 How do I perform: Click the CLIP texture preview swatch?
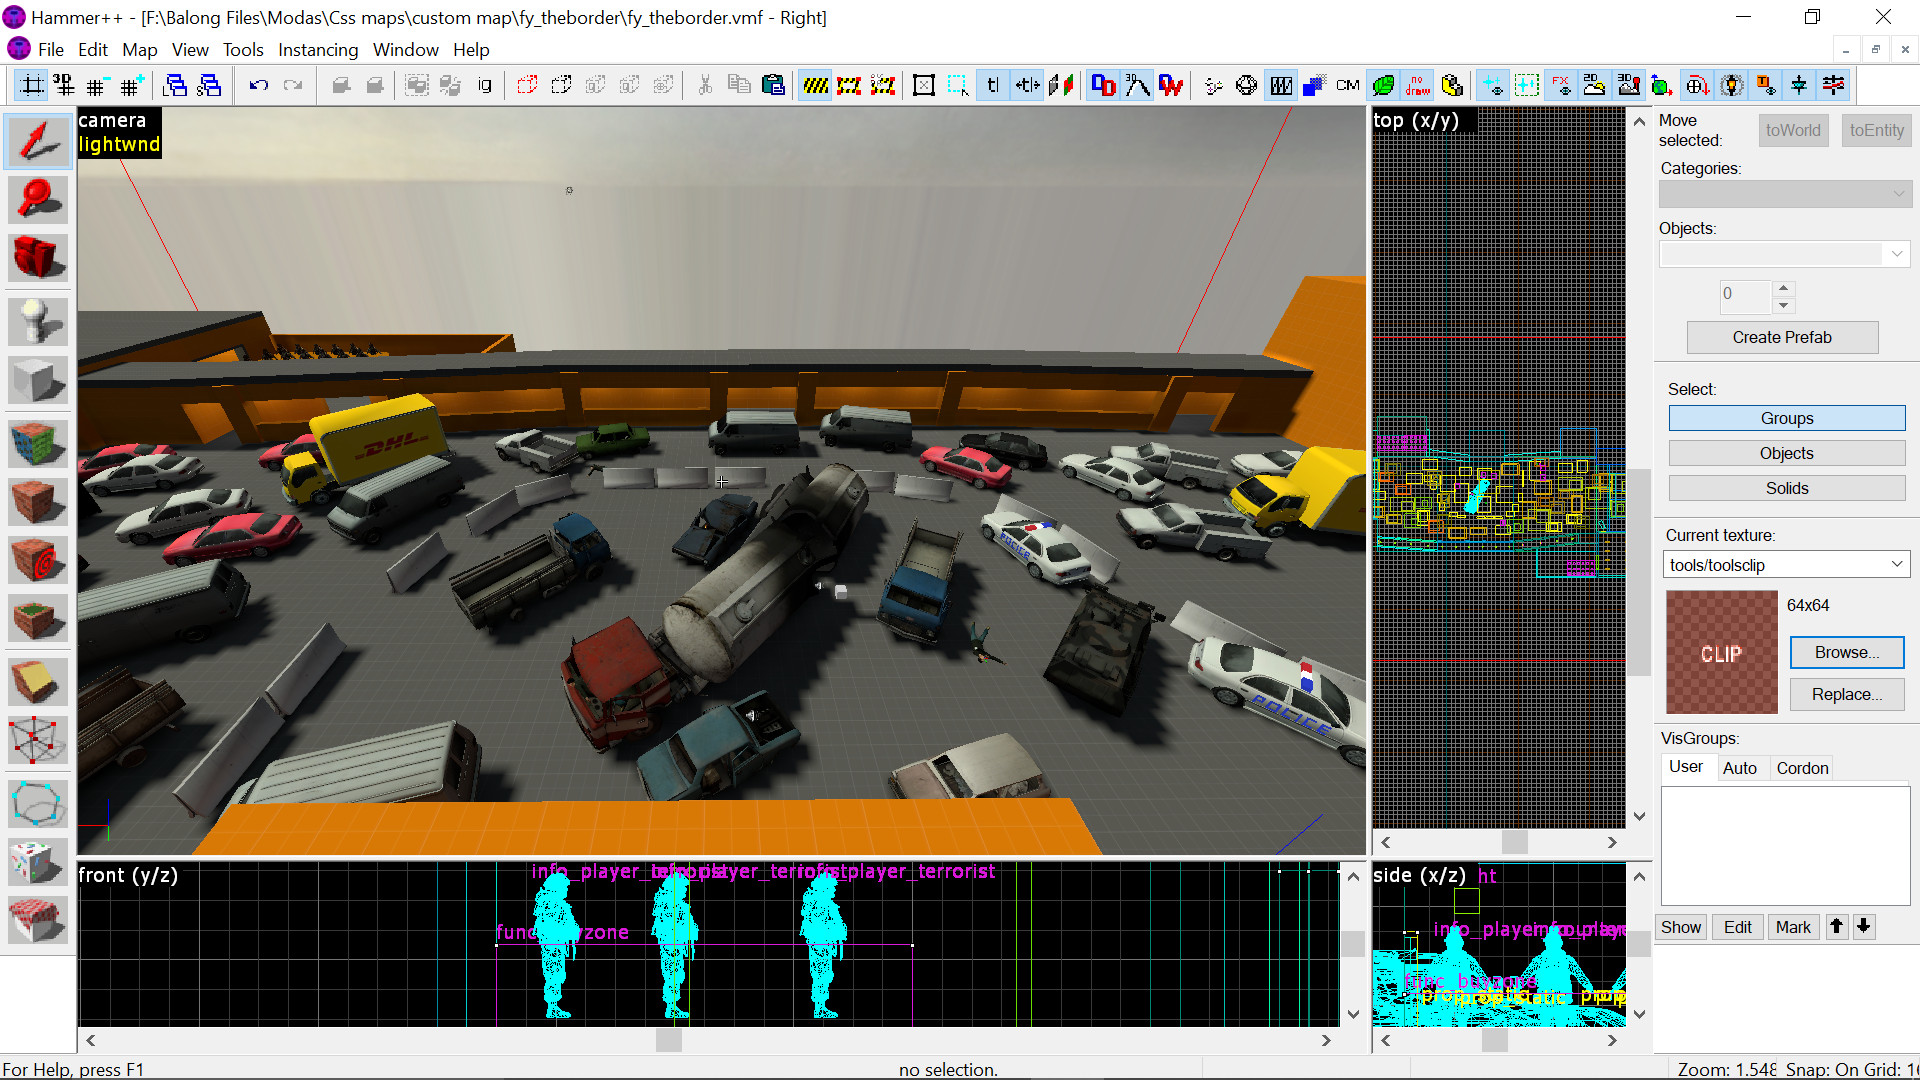point(1721,652)
